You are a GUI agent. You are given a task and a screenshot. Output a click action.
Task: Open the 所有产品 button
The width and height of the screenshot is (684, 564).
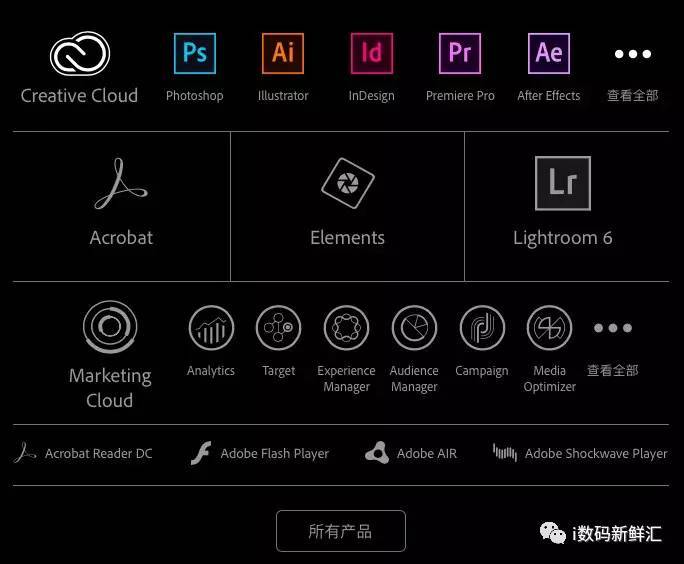point(341,531)
